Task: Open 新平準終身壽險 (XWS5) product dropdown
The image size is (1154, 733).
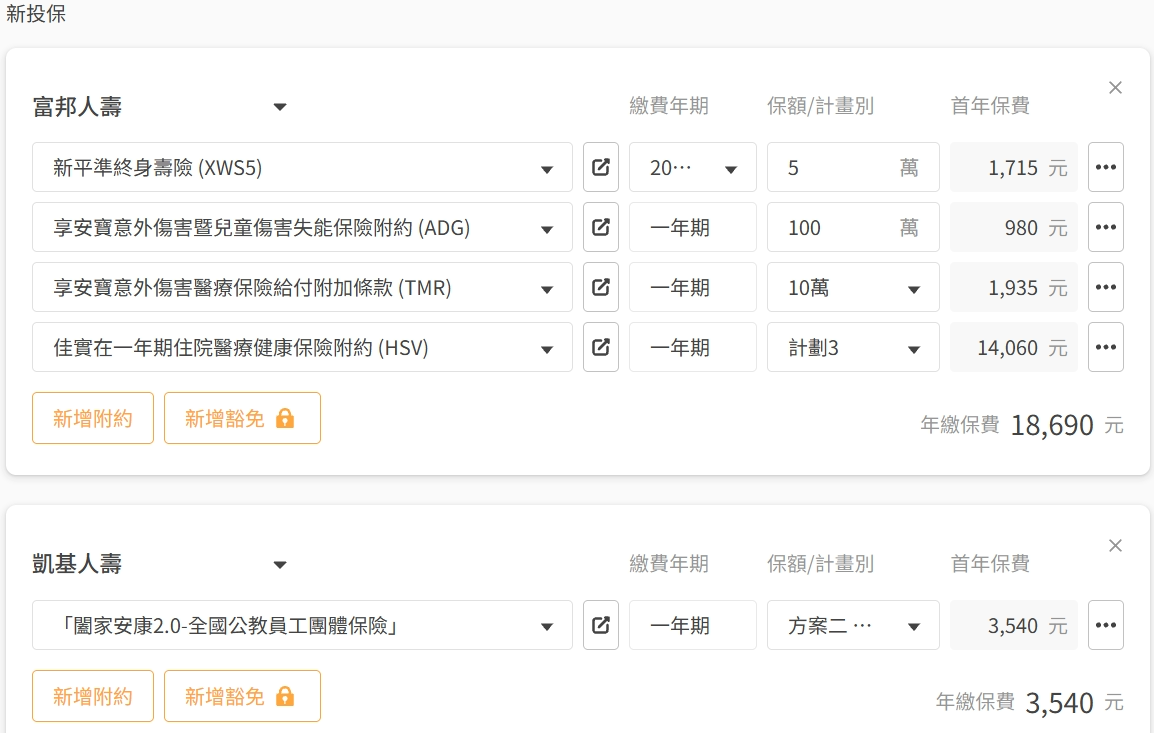Action: click(x=302, y=167)
